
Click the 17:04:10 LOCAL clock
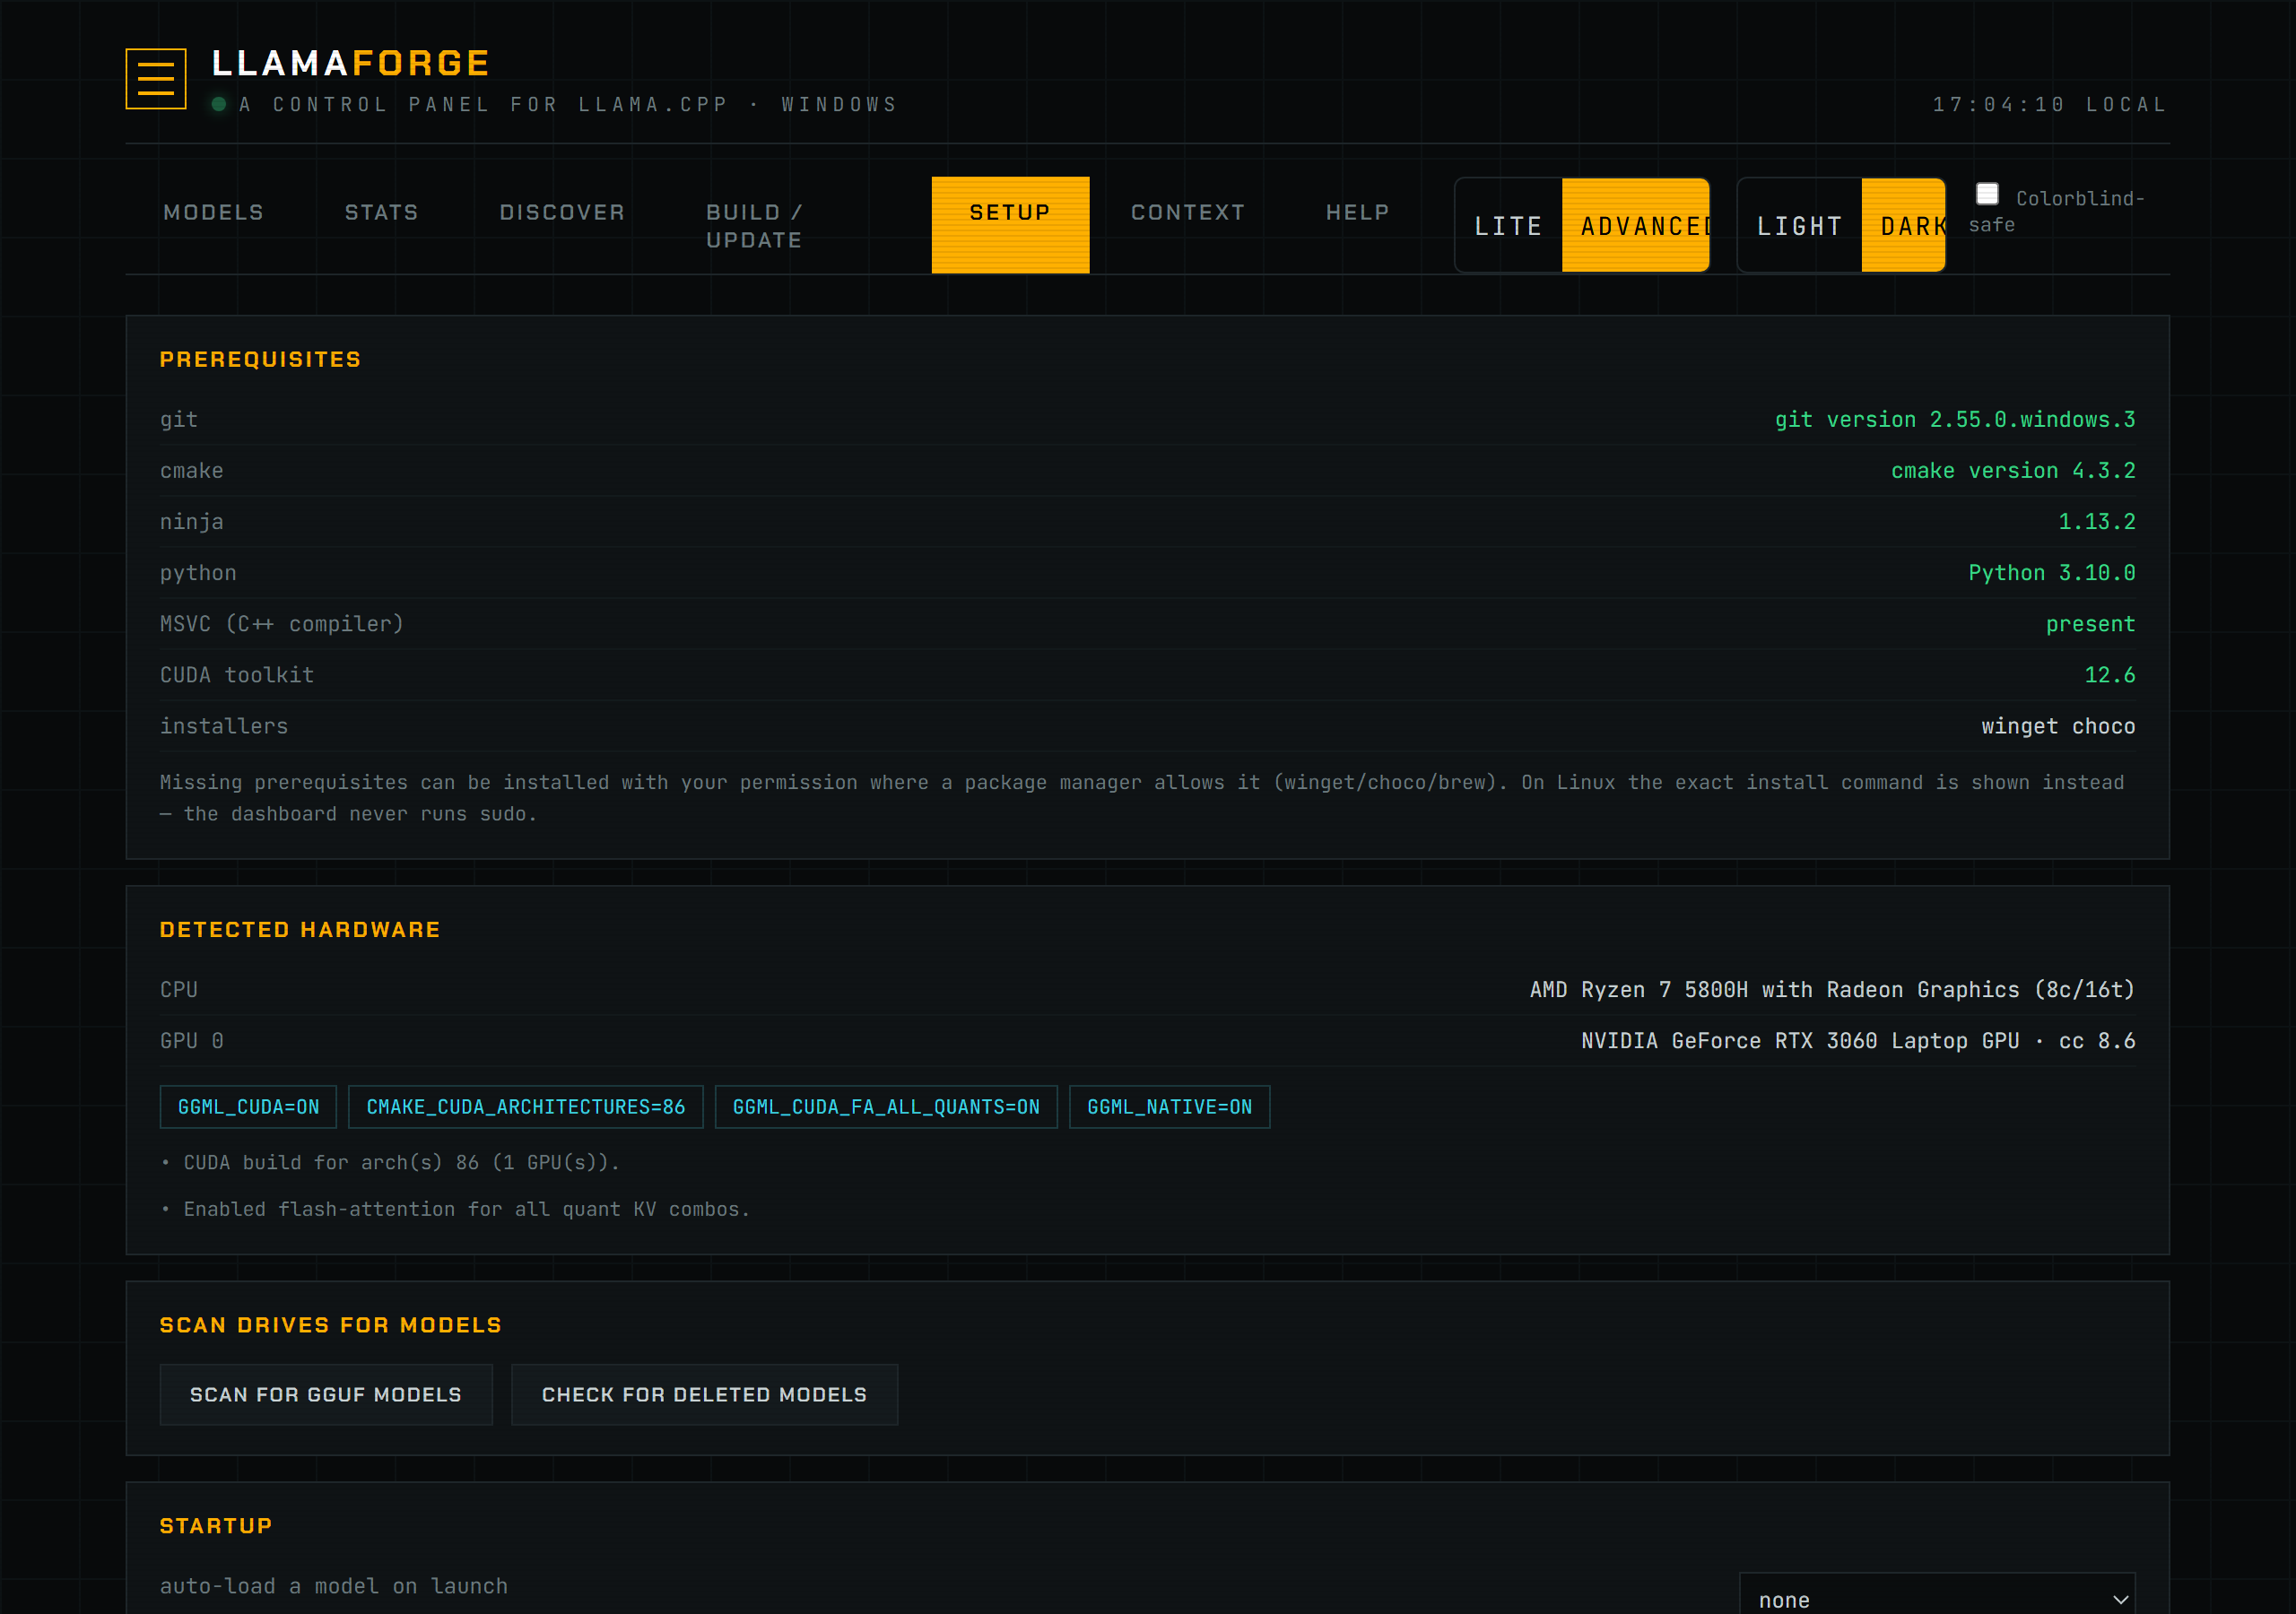click(x=2050, y=104)
